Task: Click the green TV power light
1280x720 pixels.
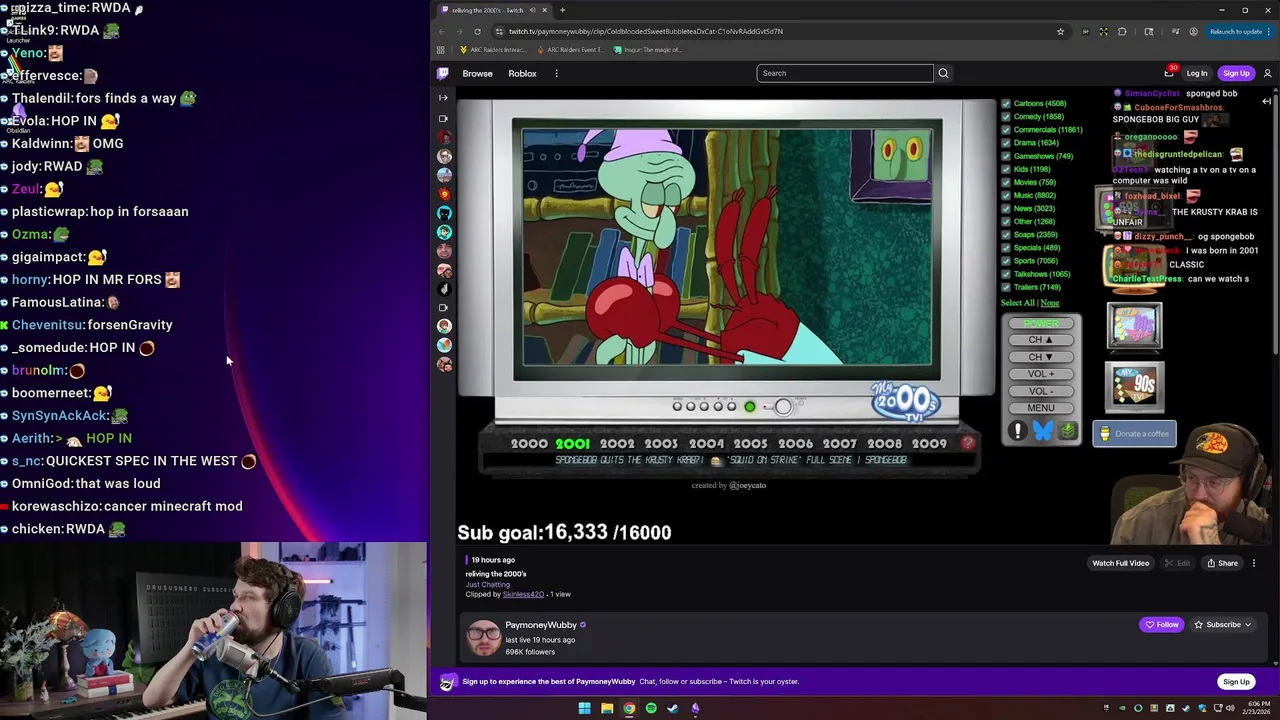Action: pos(749,407)
